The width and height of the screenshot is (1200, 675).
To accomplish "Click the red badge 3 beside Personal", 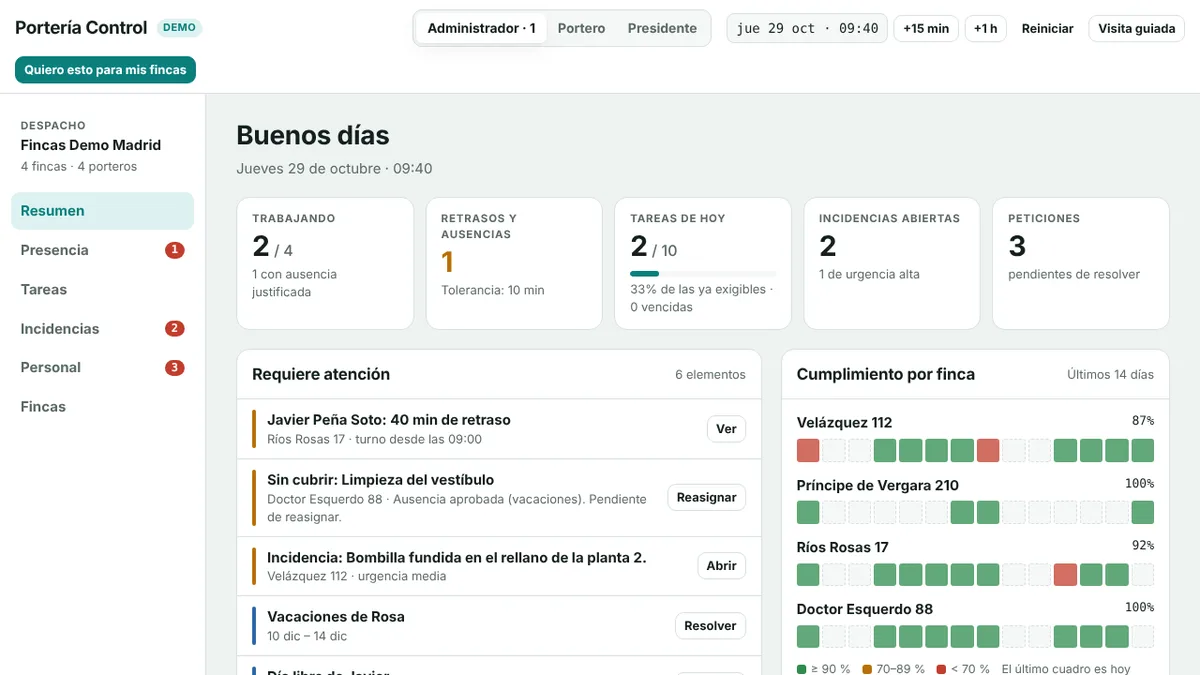I will point(175,367).
